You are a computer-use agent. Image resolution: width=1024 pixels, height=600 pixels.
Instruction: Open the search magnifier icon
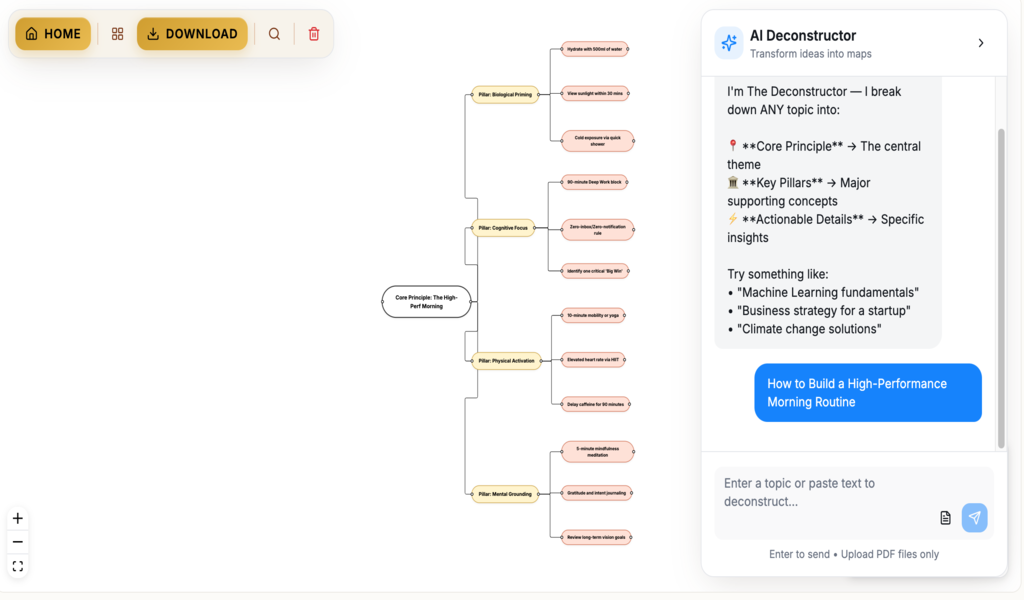[x=274, y=34]
